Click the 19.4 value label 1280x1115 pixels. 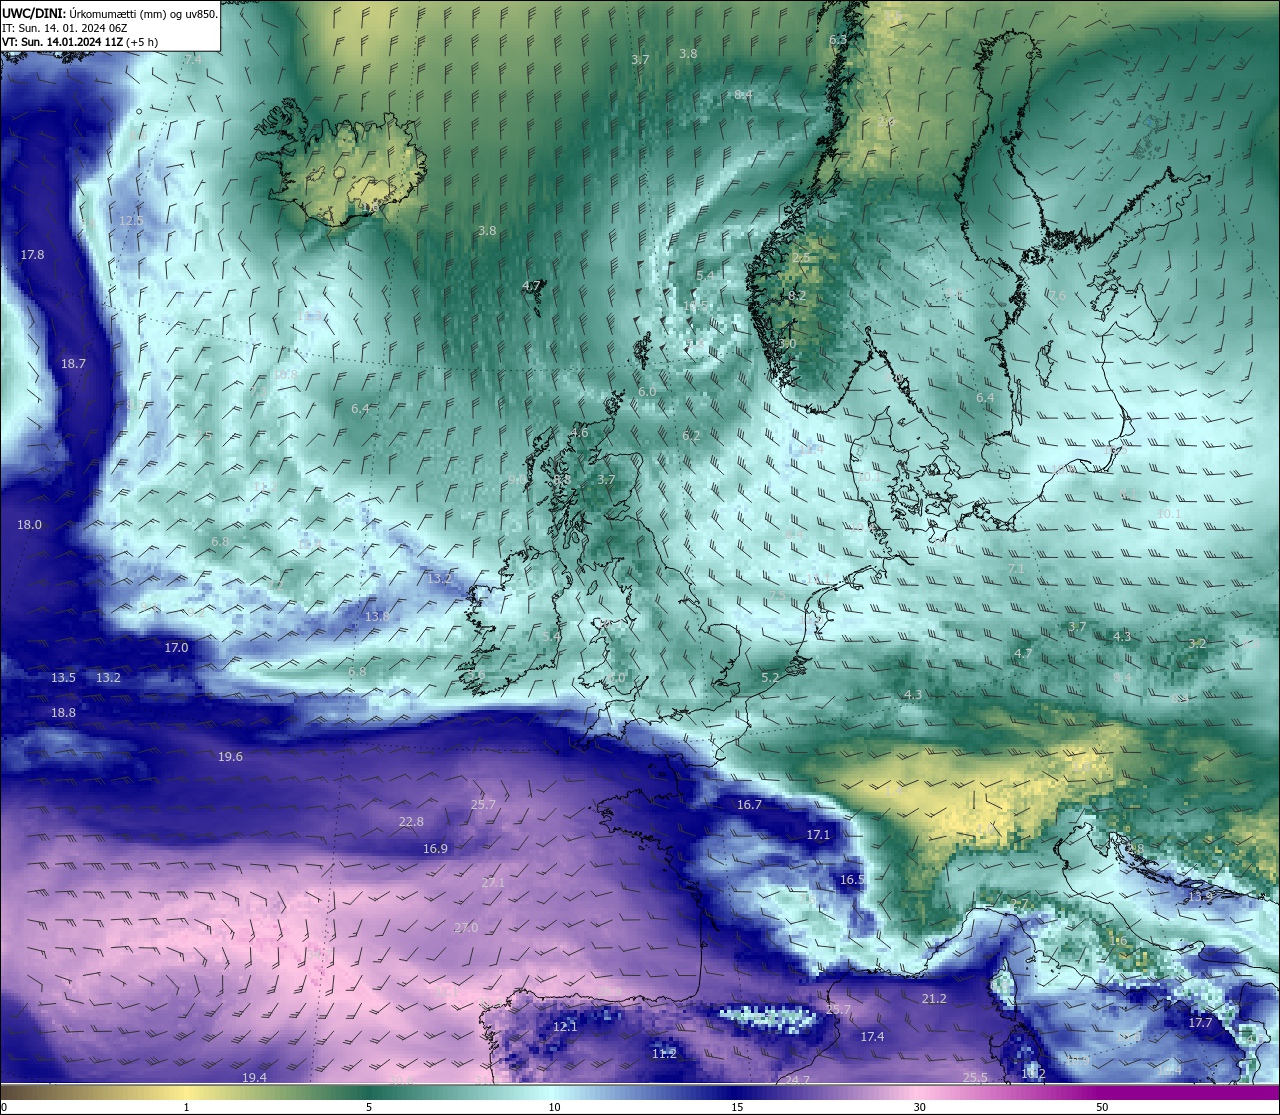(254, 1078)
